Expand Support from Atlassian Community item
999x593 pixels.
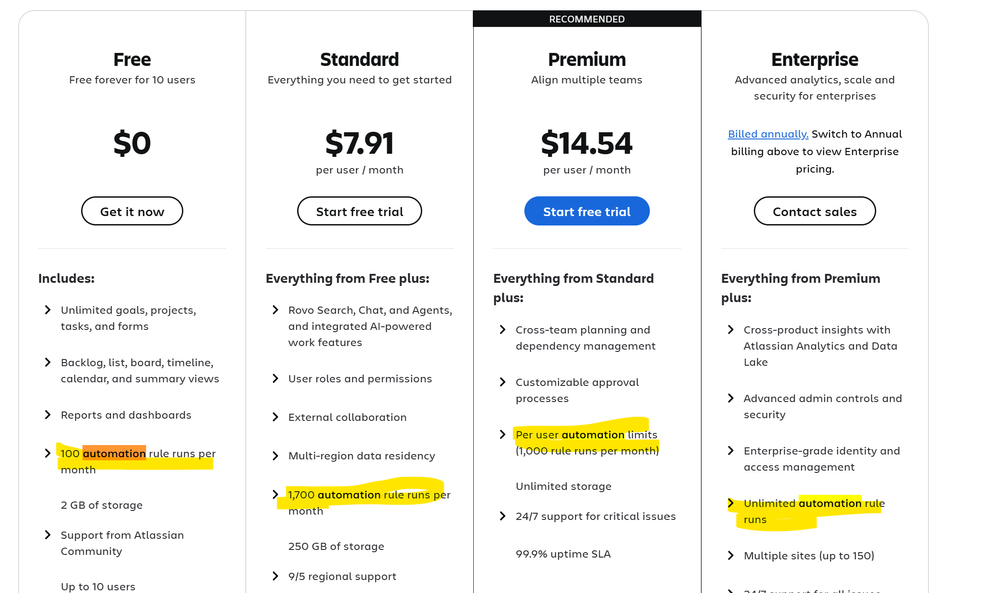point(48,534)
